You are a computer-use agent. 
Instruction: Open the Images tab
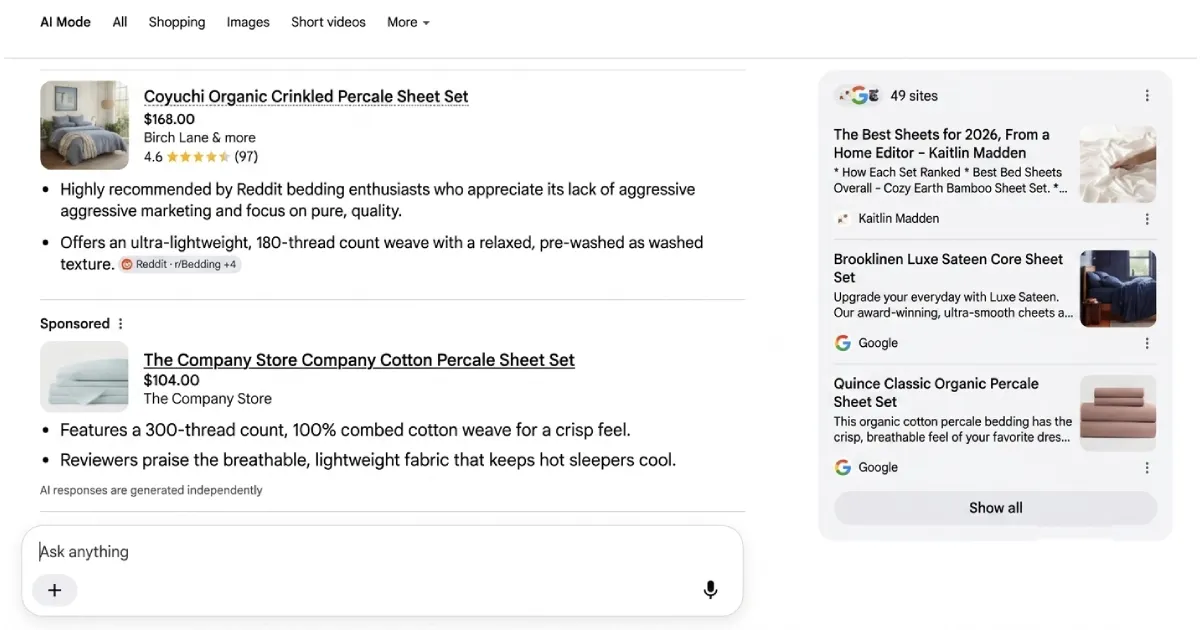point(248,22)
